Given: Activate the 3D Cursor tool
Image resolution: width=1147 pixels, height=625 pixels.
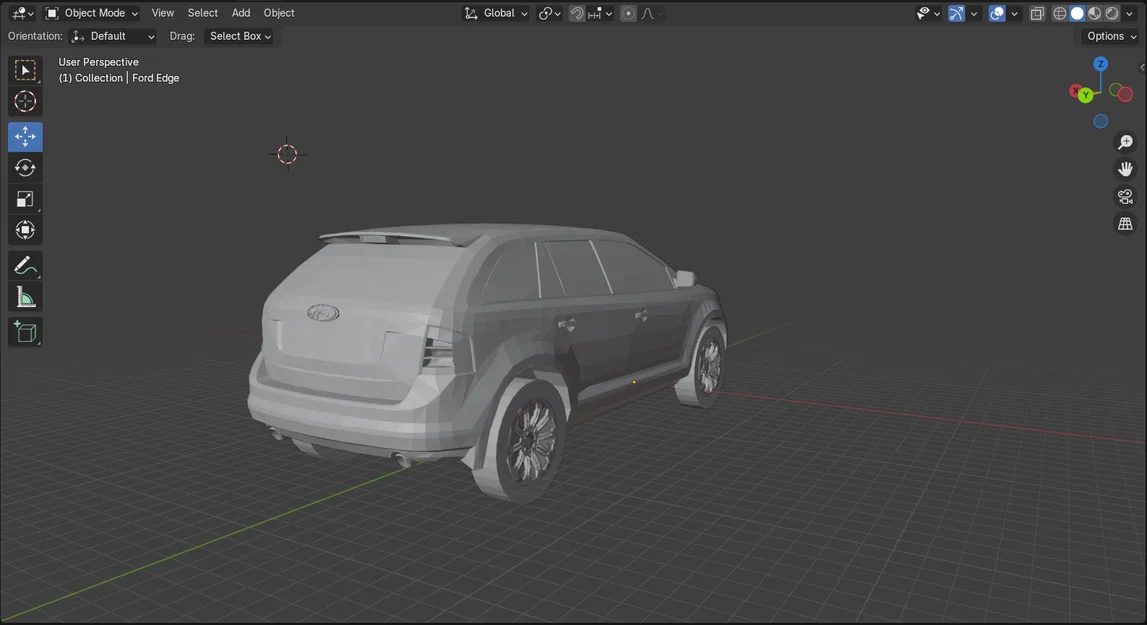Looking at the screenshot, I should tap(24, 100).
